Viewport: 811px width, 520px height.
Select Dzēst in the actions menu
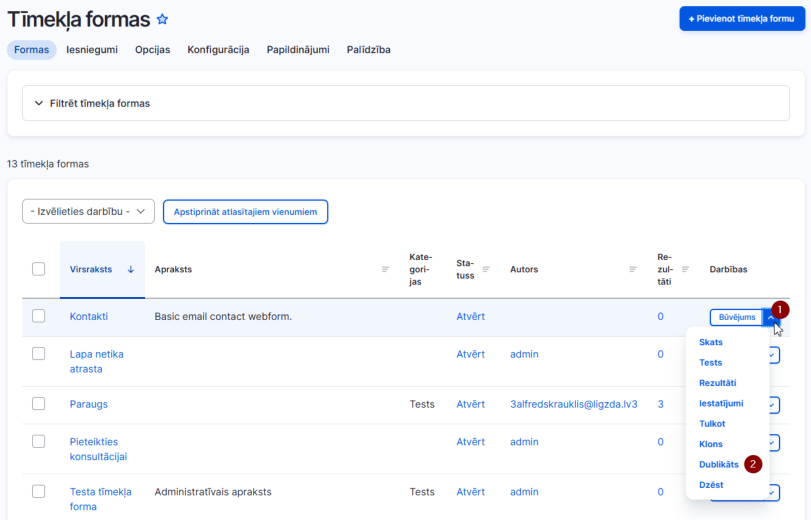pos(711,485)
